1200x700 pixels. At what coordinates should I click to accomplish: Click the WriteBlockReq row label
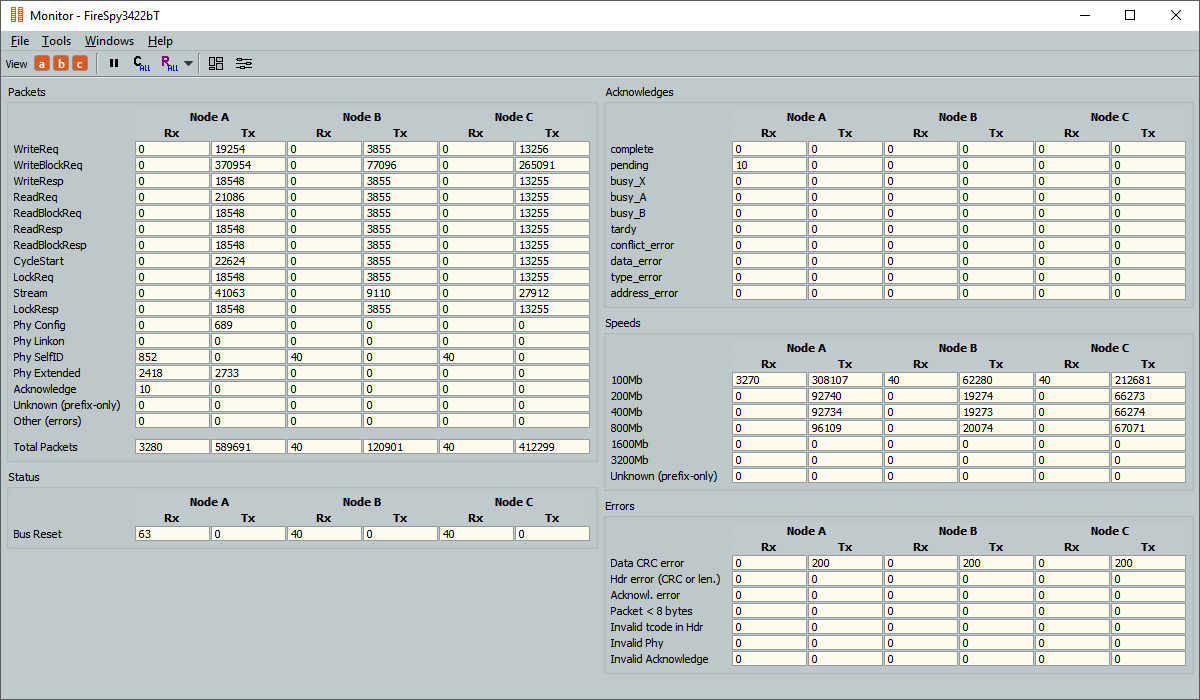(x=48, y=165)
